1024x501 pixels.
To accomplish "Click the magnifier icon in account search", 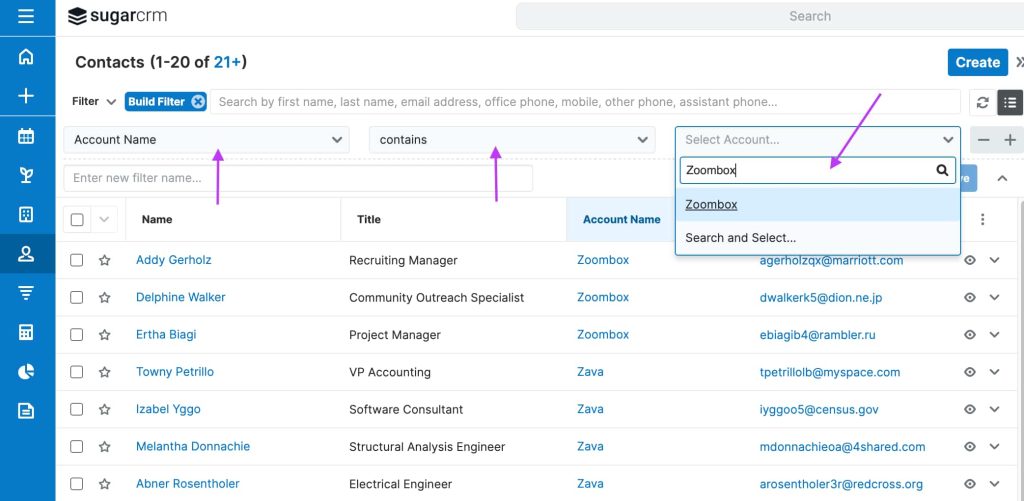I will pyautogui.click(x=942, y=170).
